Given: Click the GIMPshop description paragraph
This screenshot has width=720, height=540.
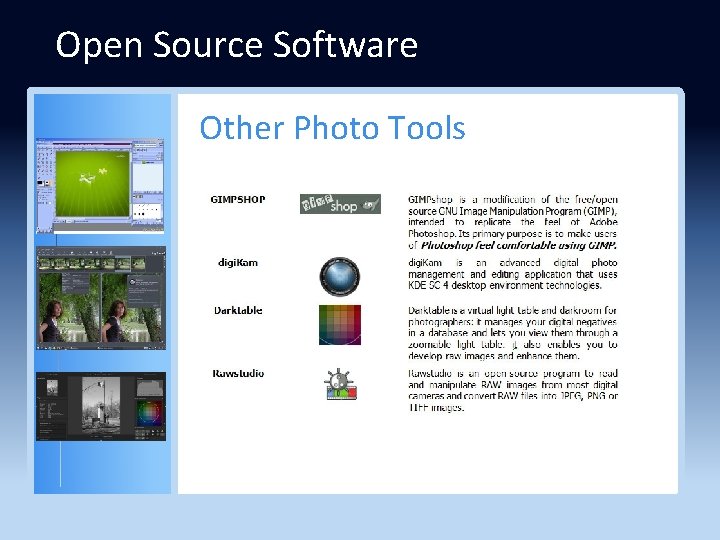Looking at the screenshot, I should 512,222.
